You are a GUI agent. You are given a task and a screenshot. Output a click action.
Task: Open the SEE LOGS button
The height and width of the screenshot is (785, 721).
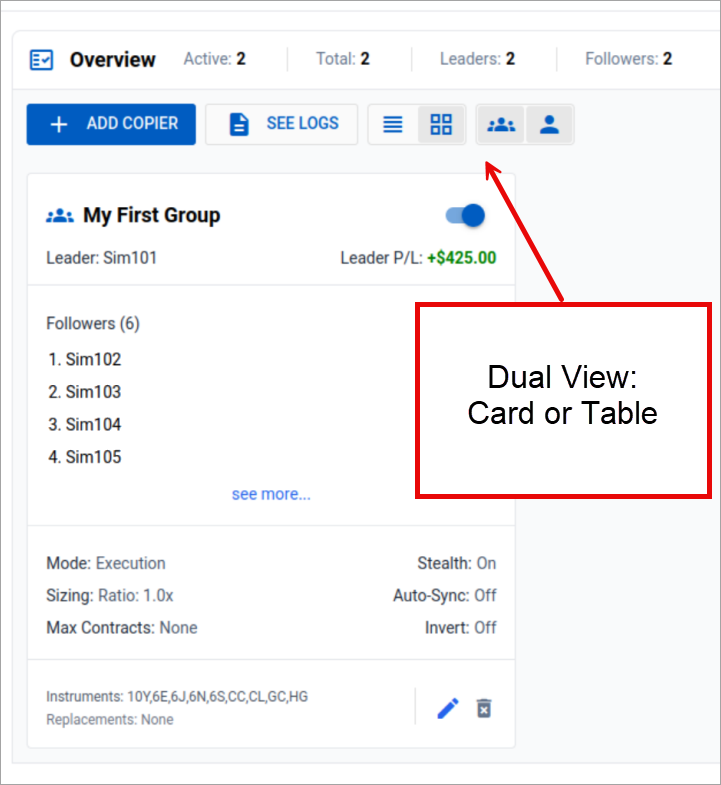(x=281, y=124)
